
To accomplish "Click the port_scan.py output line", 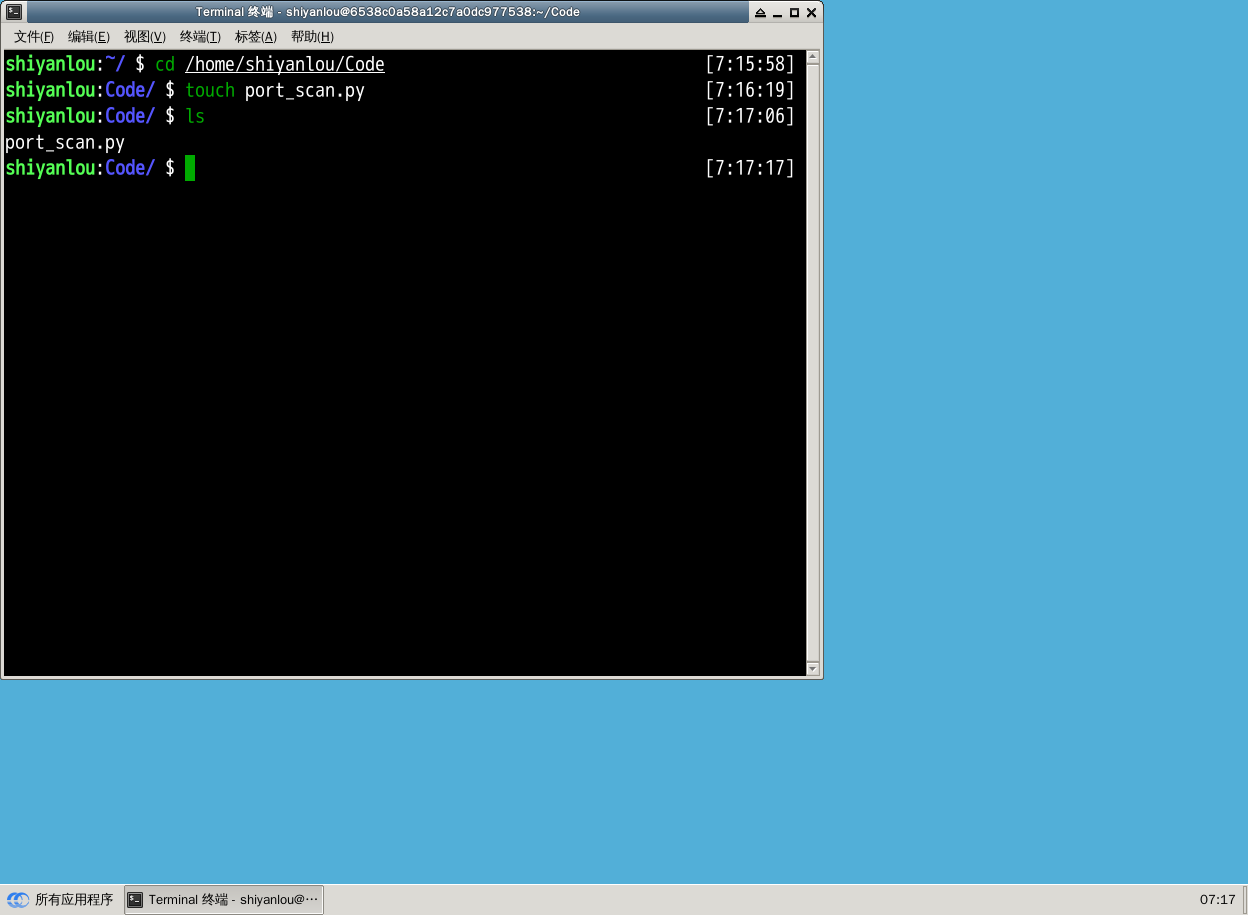I will coord(65,143).
